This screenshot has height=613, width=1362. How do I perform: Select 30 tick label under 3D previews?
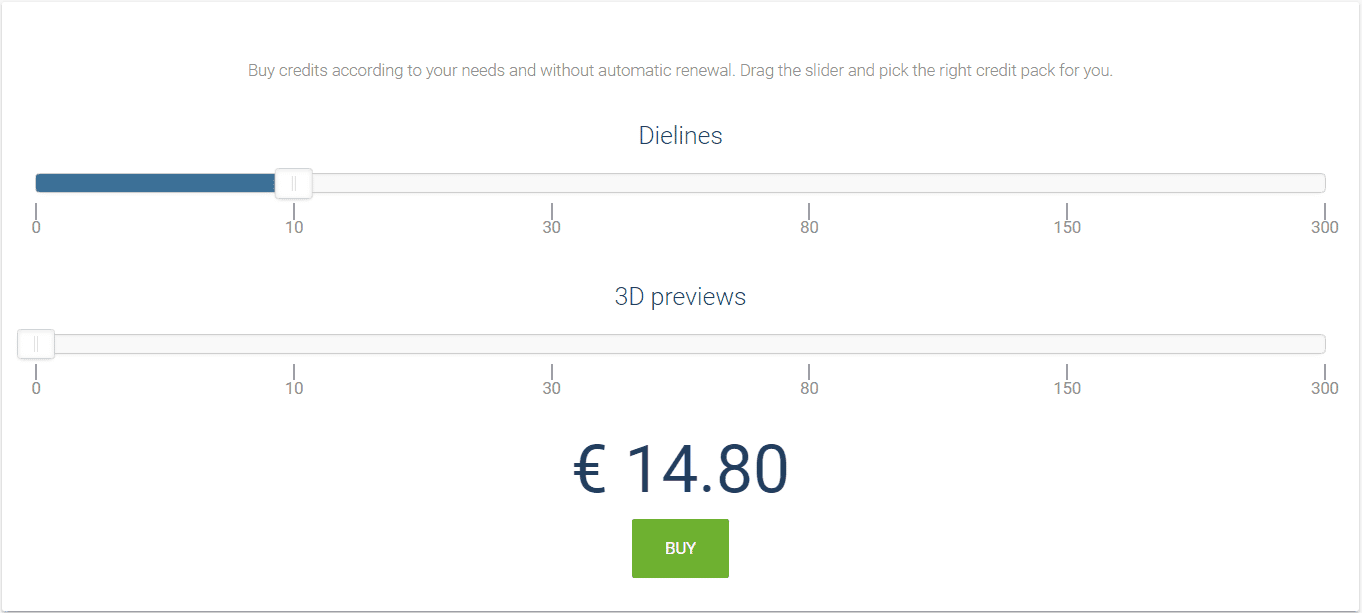pos(552,388)
